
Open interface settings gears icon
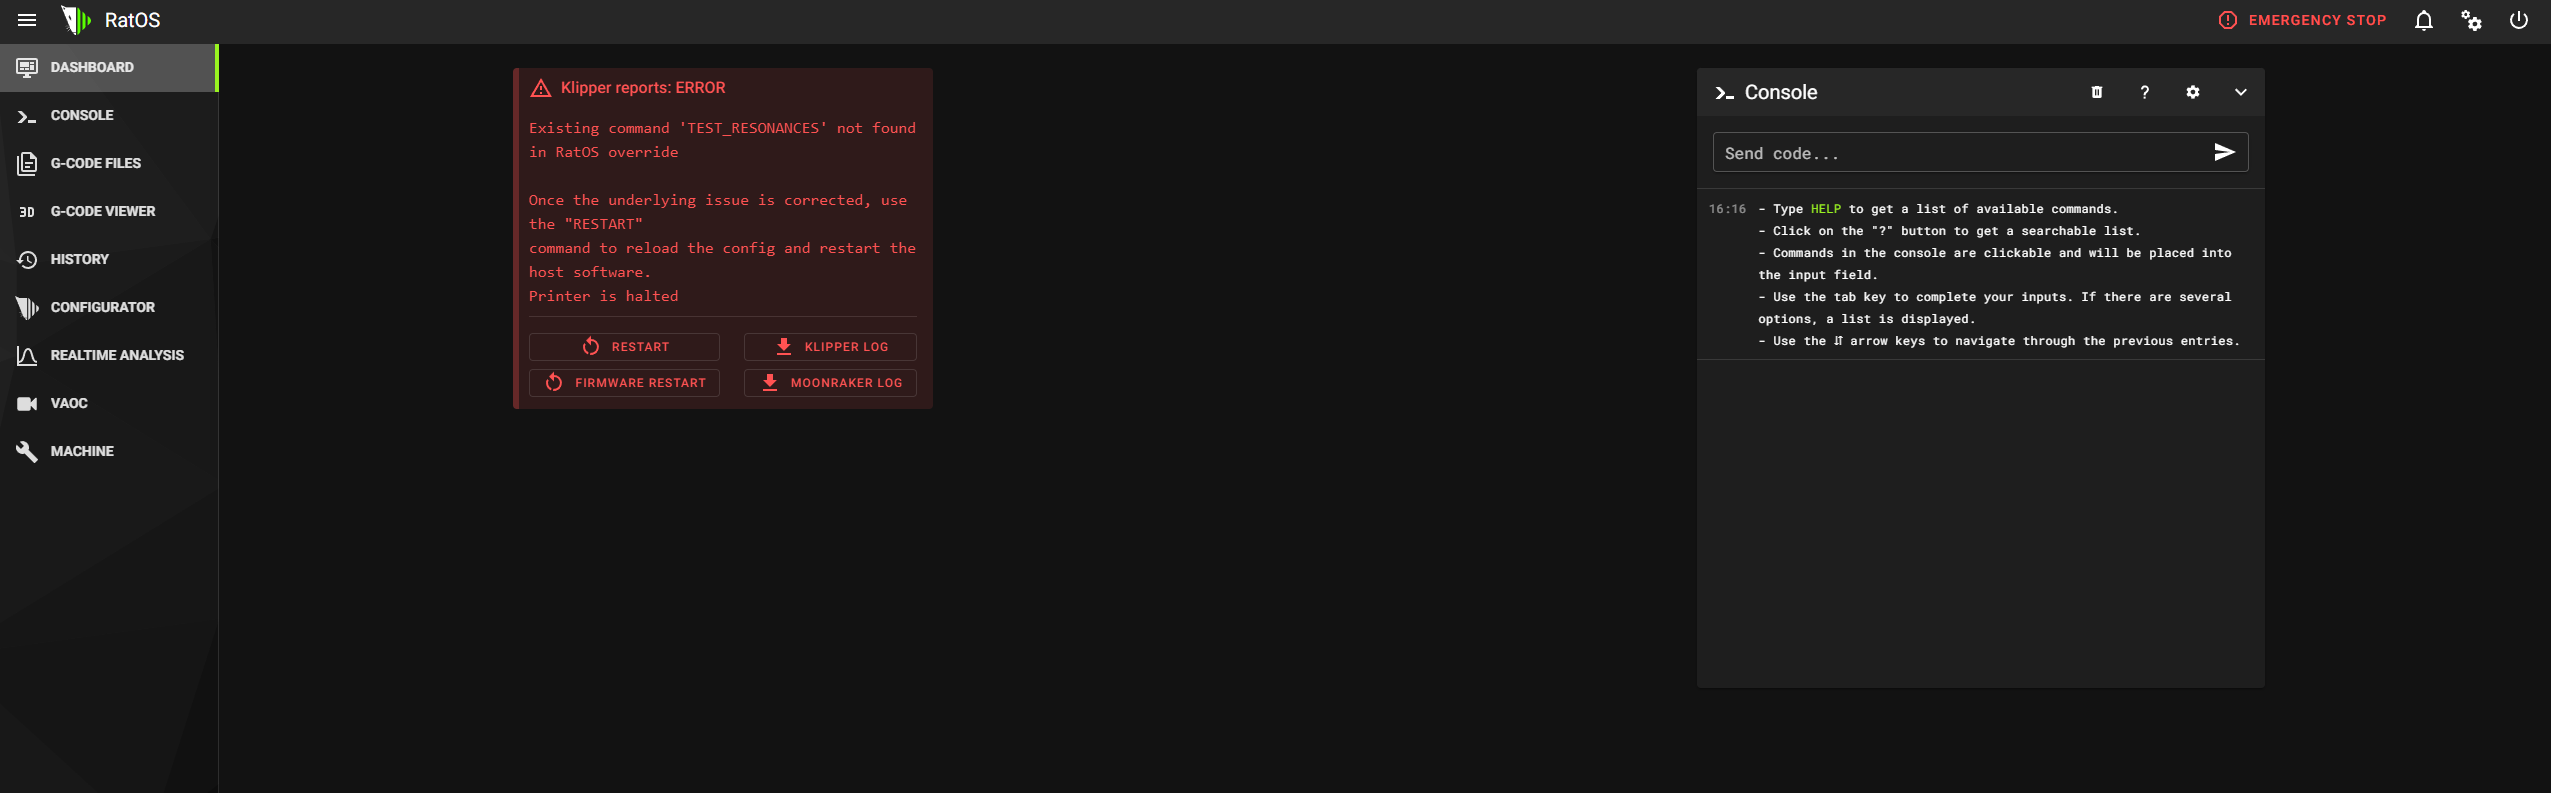2471,20
